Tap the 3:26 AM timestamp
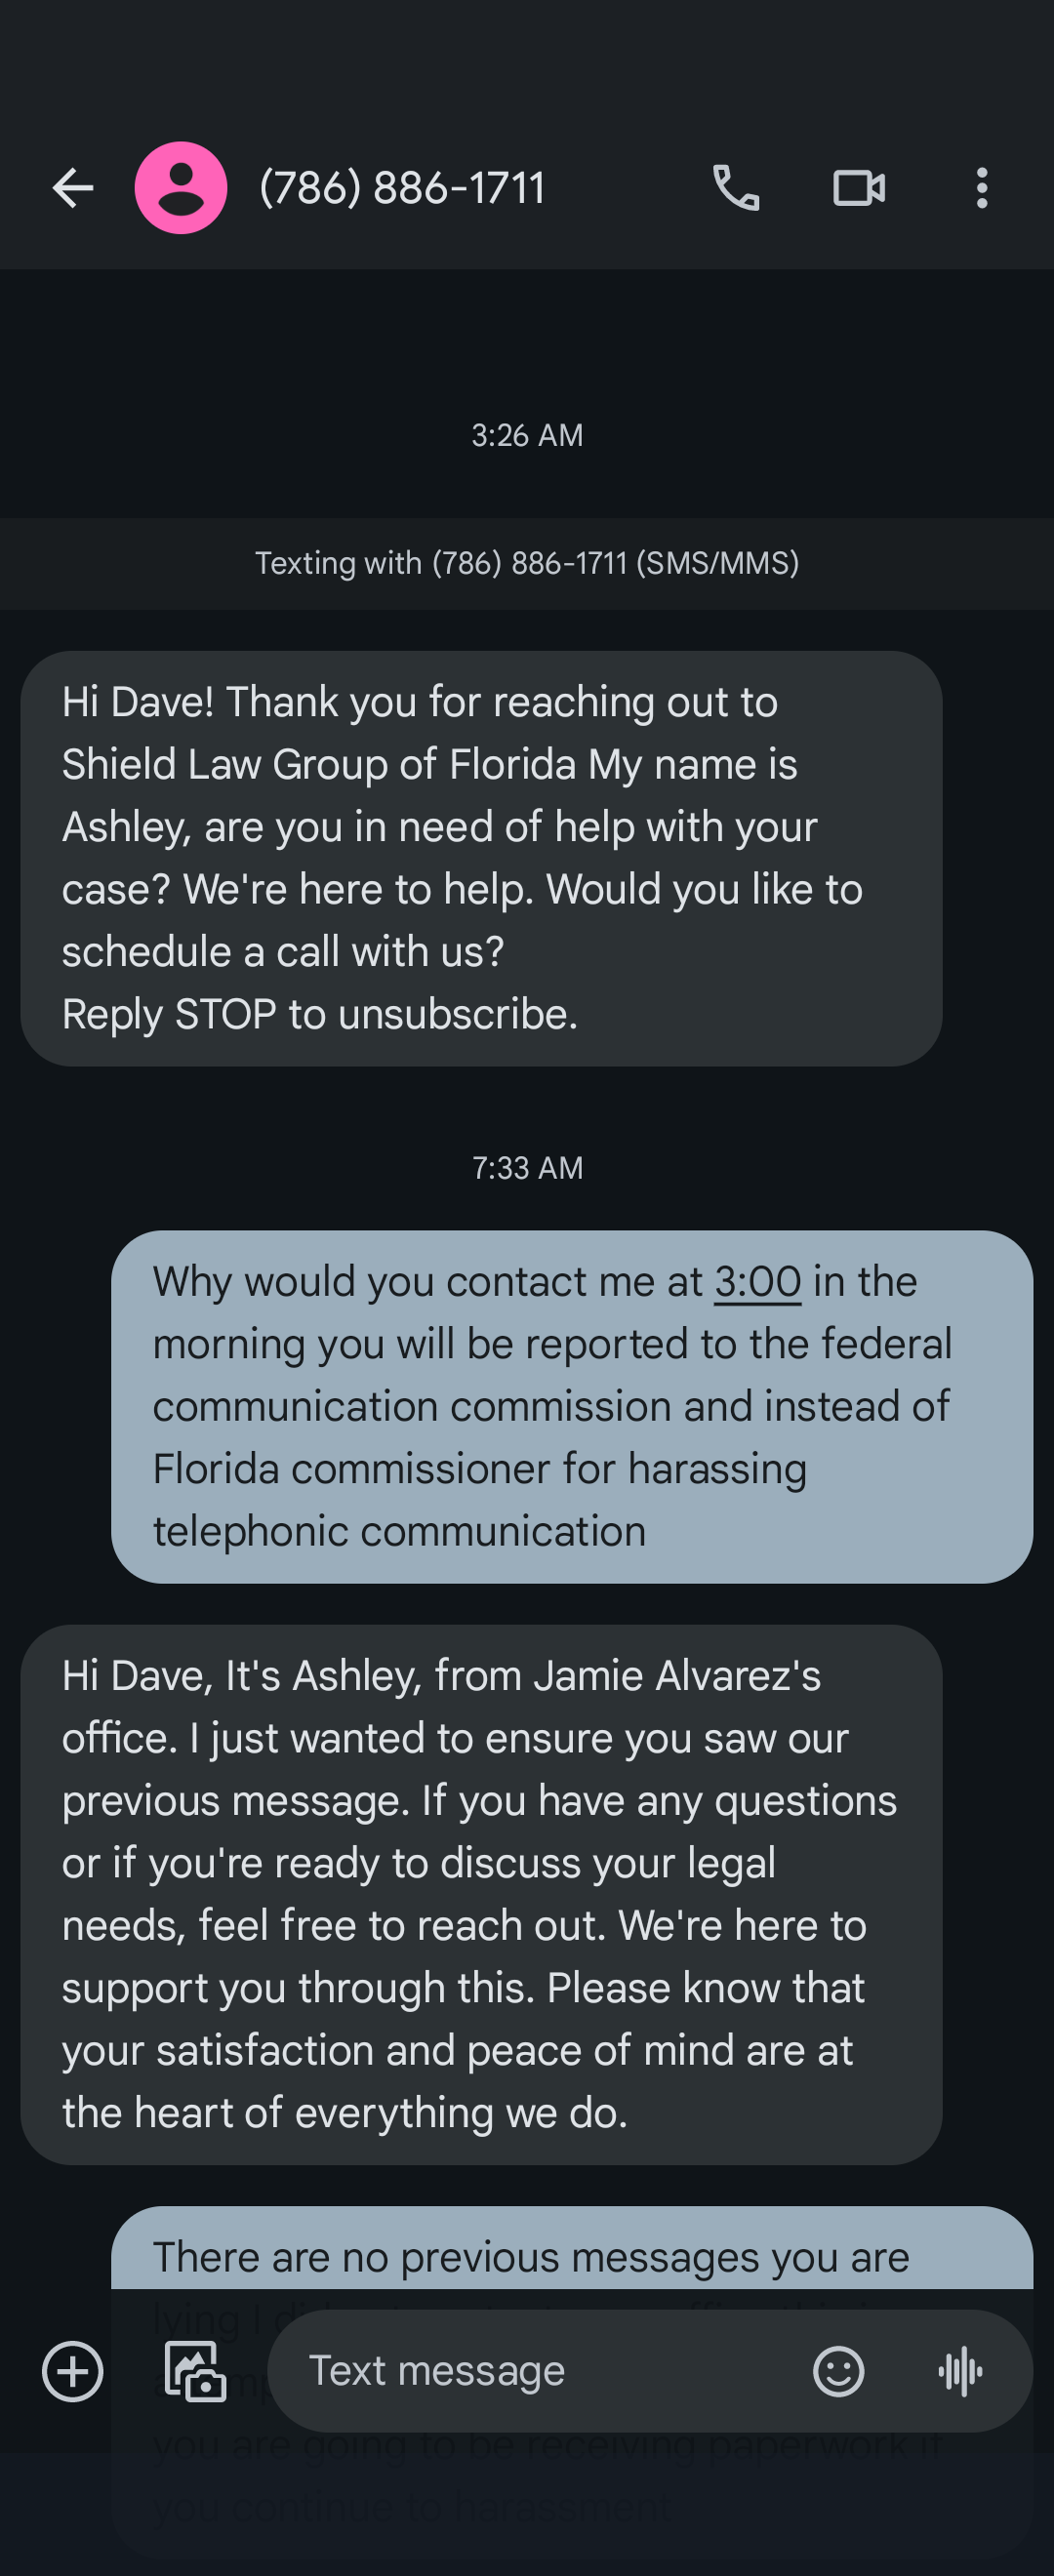 pos(527,435)
